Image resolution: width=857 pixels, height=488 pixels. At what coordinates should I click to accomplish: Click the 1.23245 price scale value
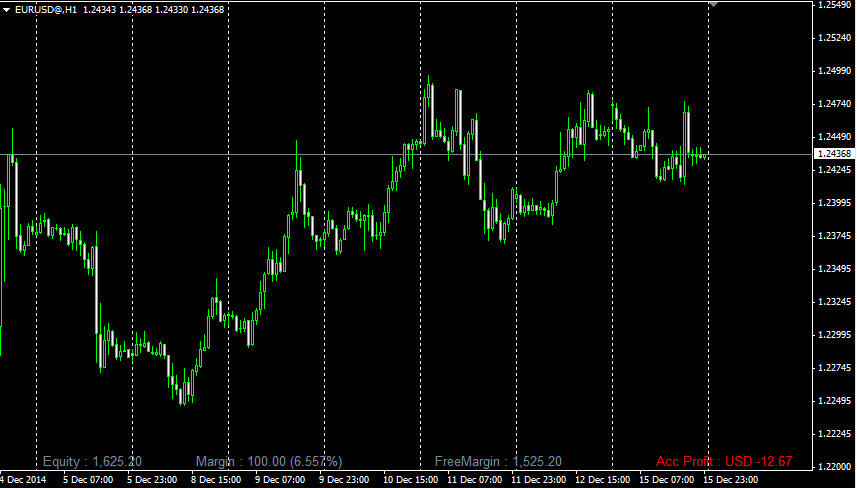[834, 302]
